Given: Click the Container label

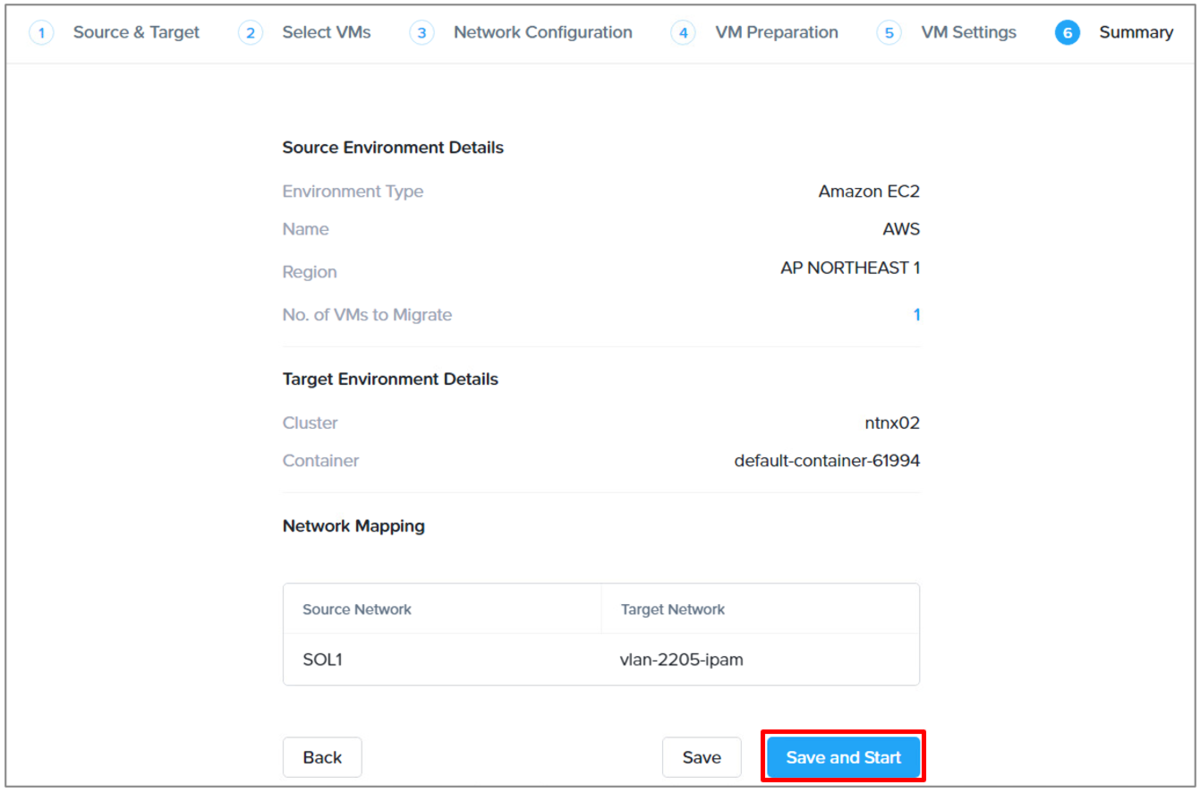Looking at the screenshot, I should pos(321,461).
